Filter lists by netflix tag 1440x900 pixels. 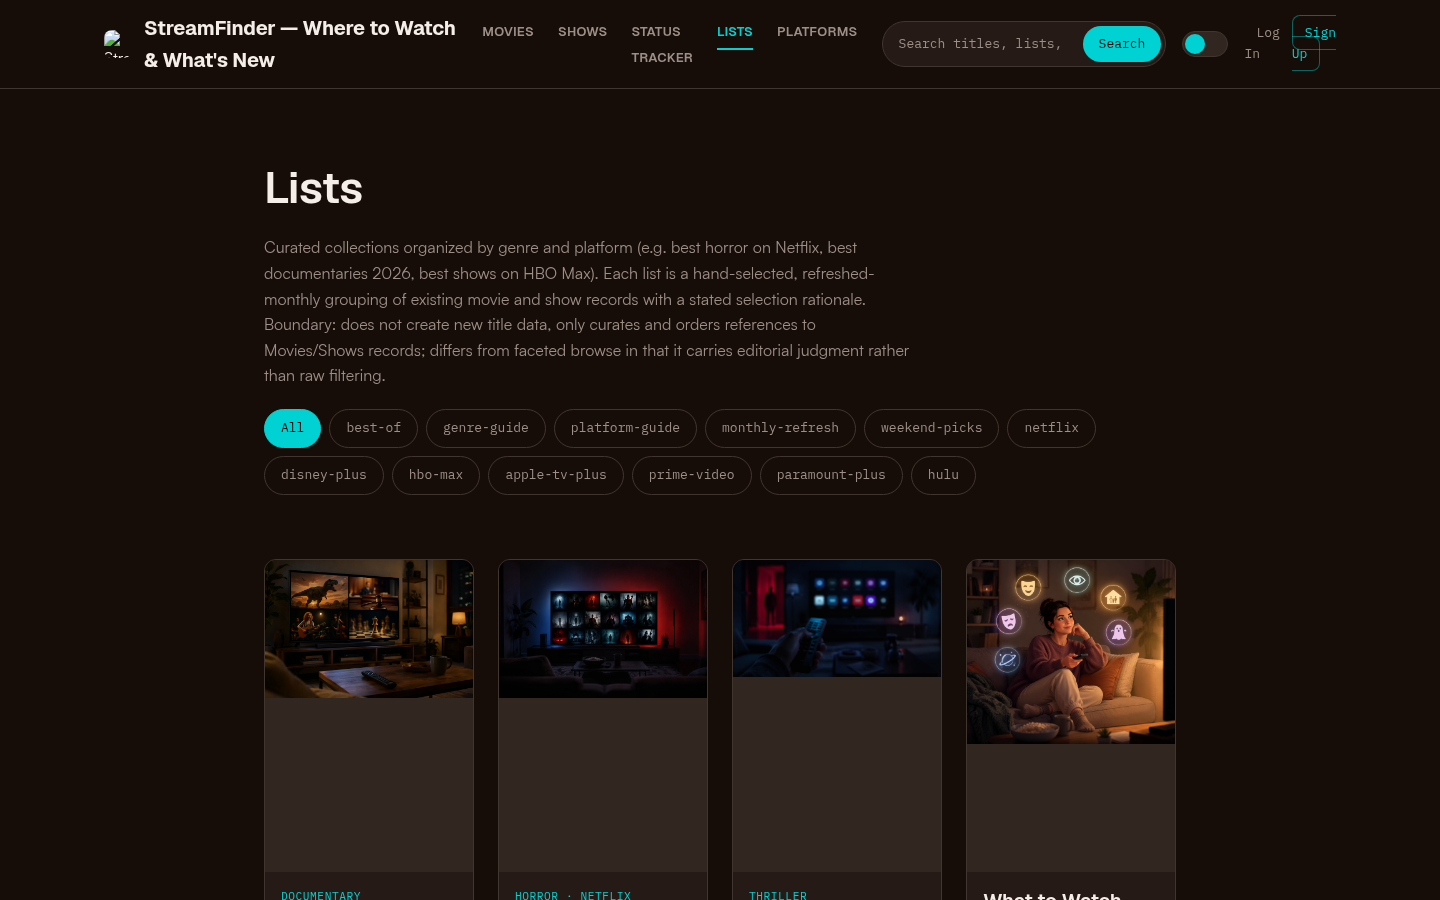tap(1051, 428)
